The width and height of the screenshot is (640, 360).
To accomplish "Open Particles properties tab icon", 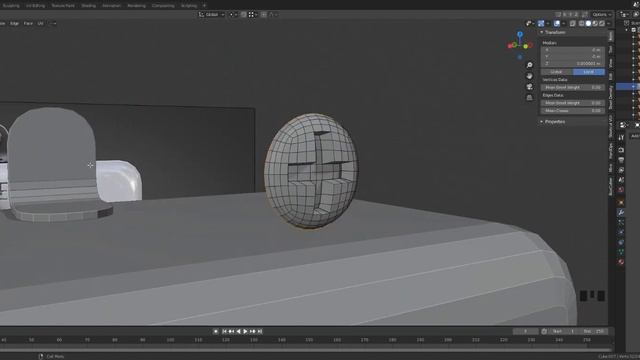I will tap(621, 222).
